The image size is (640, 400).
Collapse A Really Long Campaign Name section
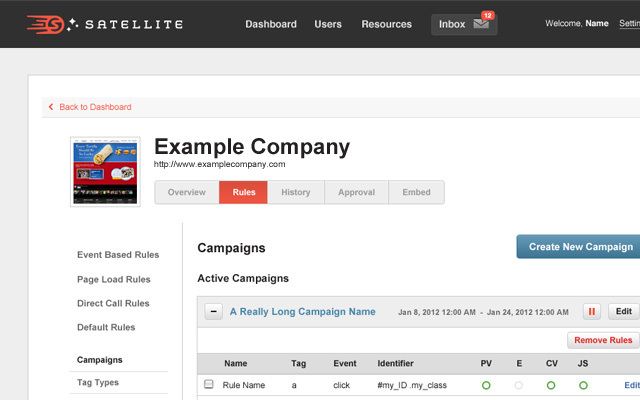(213, 312)
